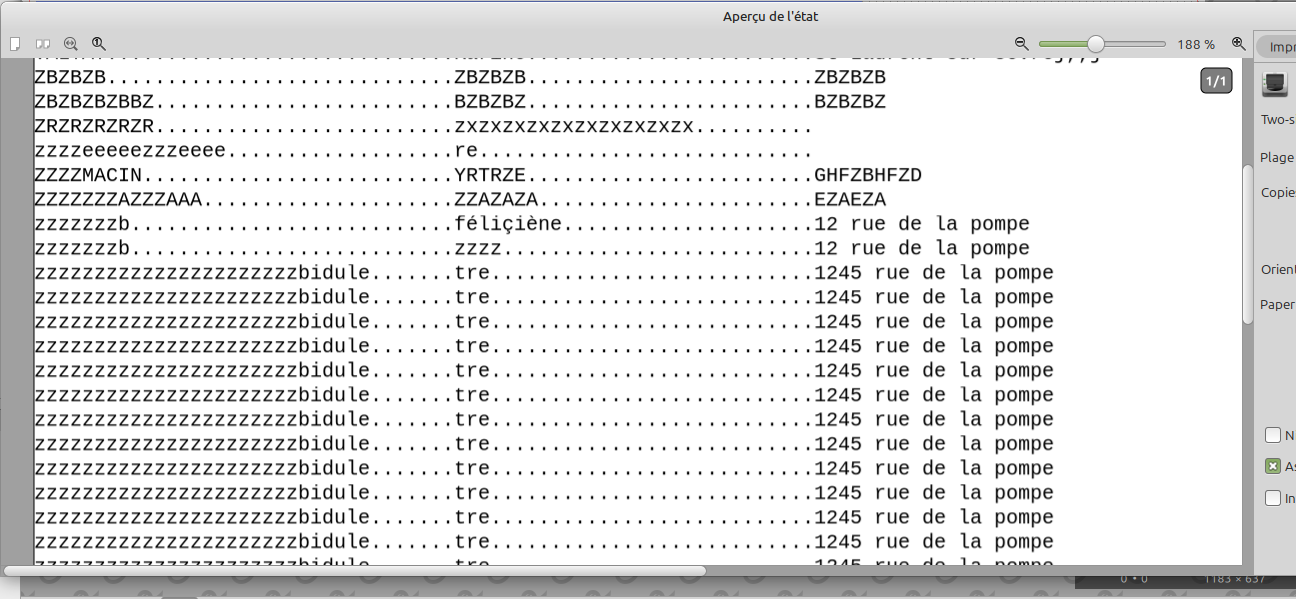Click the printer icon in side panel
Screen dimensions: 1296x599
point(1275,85)
